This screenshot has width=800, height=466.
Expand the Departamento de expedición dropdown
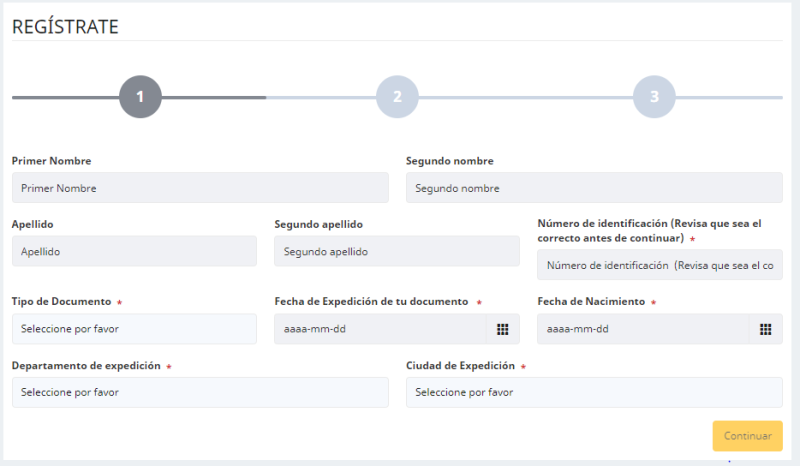[x=200, y=392]
